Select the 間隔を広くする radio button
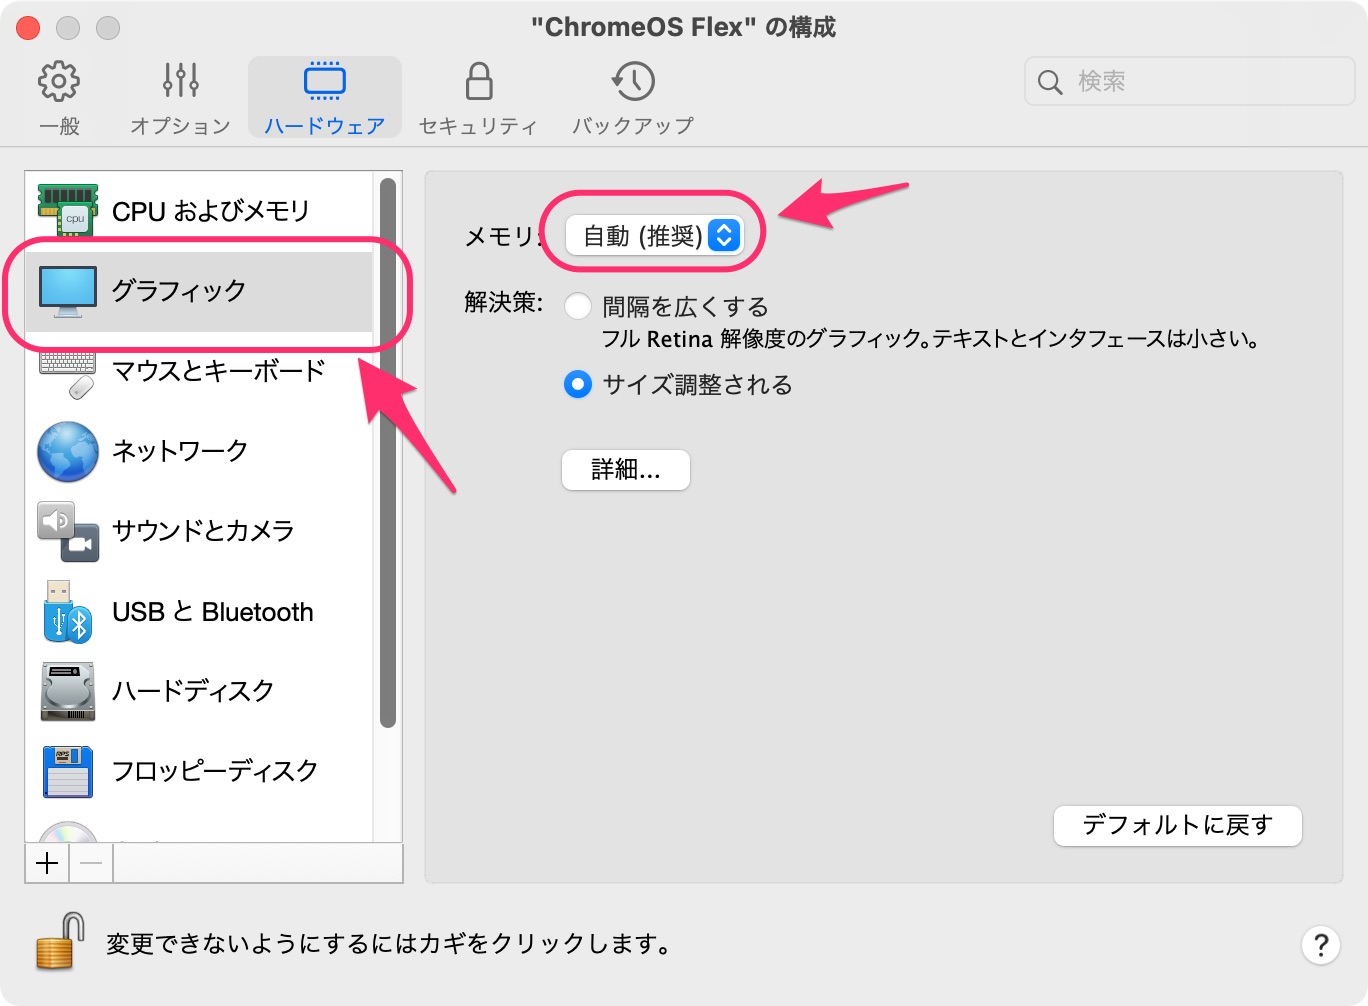This screenshot has width=1368, height=1006. click(x=578, y=306)
